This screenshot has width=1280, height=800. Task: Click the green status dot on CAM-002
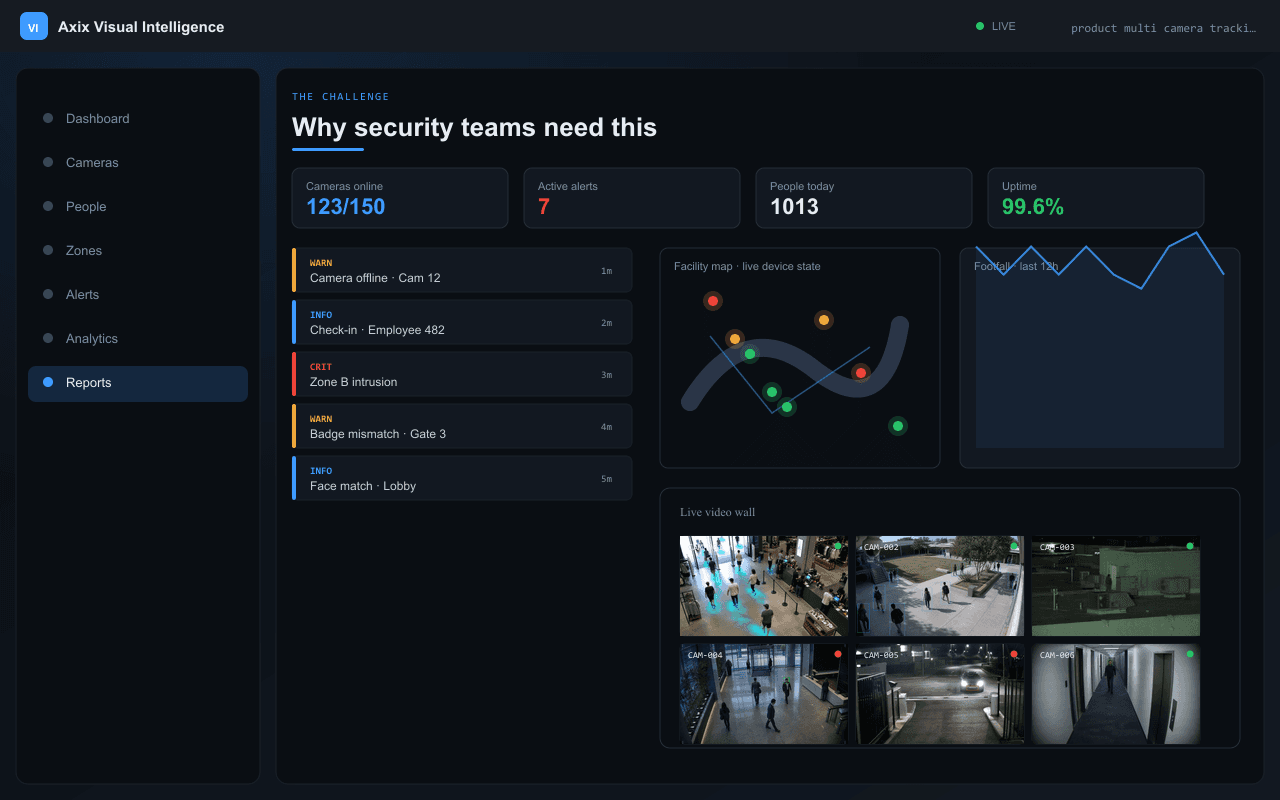pos(1014,546)
